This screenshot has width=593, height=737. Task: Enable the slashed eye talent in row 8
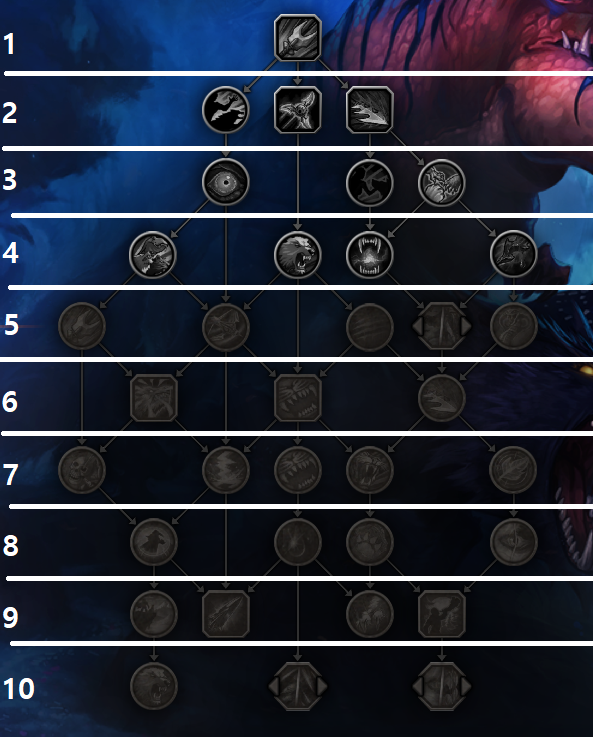(x=513, y=542)
